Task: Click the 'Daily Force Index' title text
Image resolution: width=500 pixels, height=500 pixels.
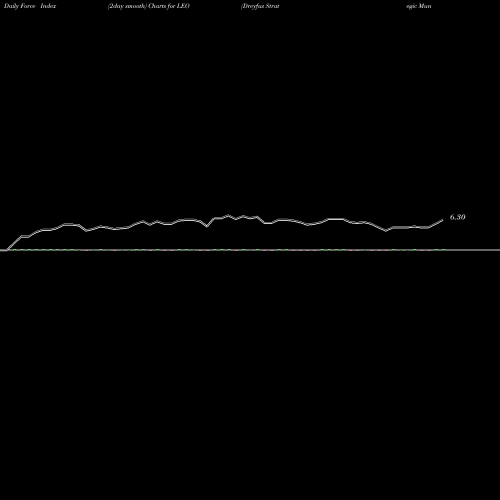Action: (30, 6)
